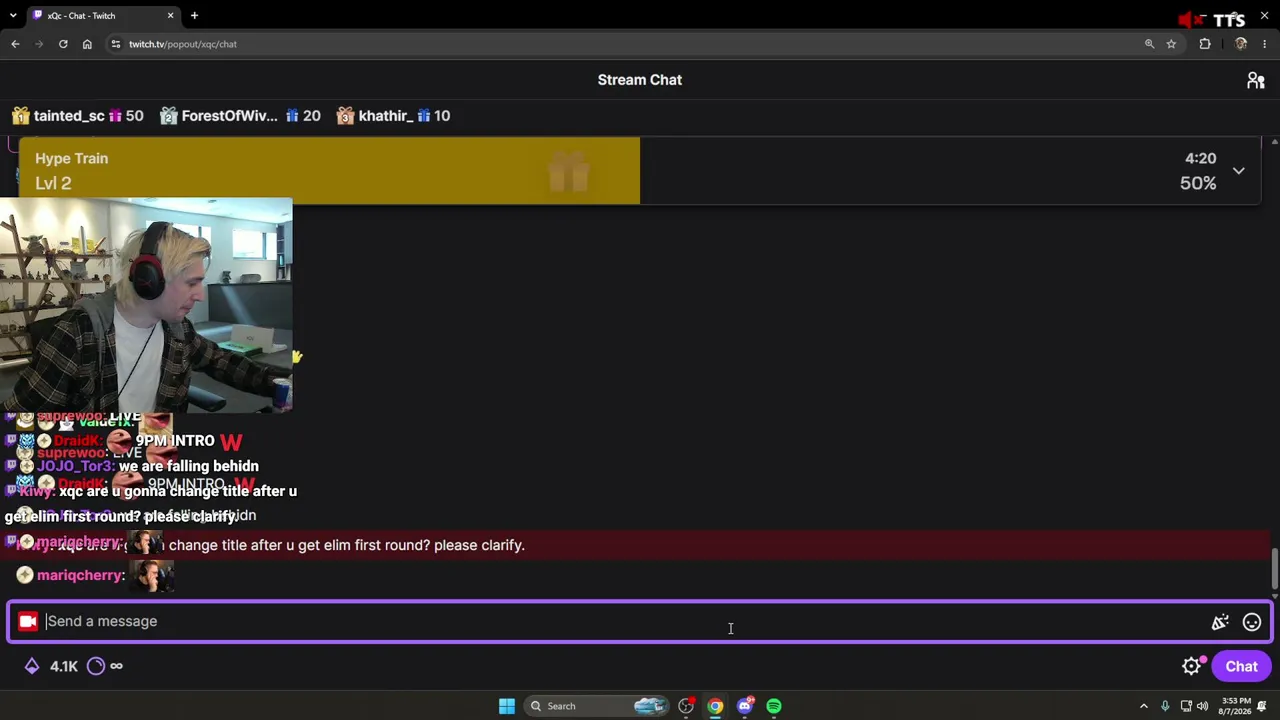This screenshot has height=720, width=1280.
Task: Click the Hype Train Lvl 2 banner
Action: click(x=640, y=171)
